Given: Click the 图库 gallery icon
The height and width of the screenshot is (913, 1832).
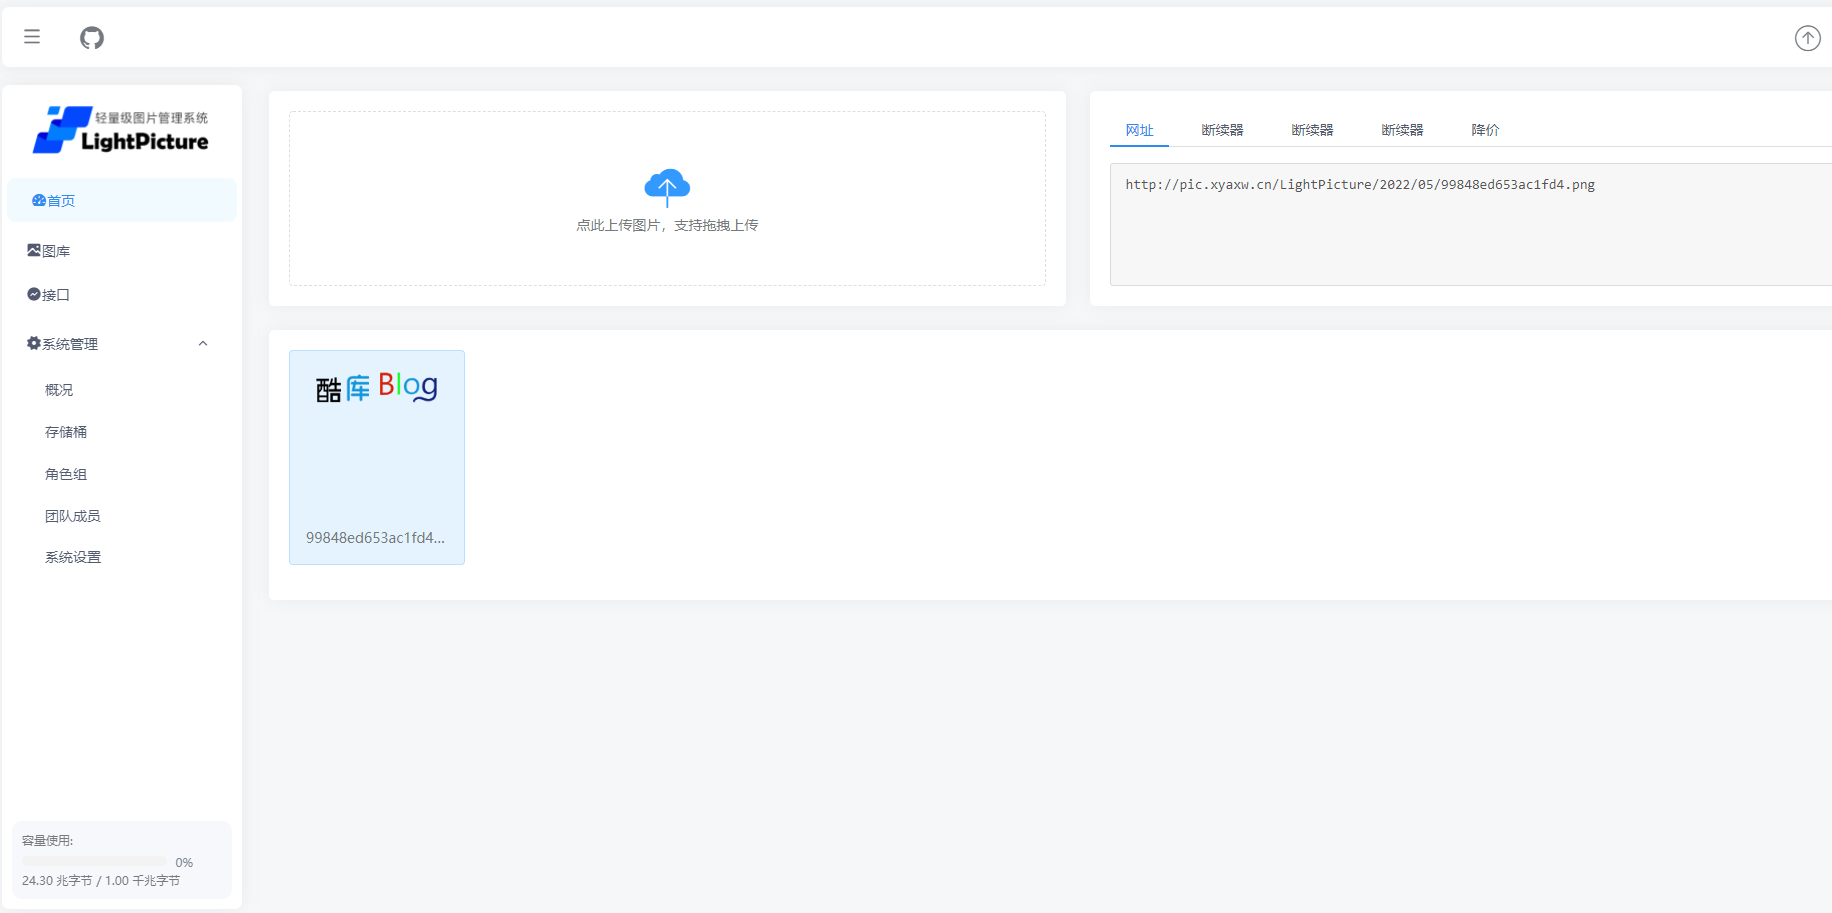Looking at the screenshot, I should pyautogui.click(x=34, y=251).
